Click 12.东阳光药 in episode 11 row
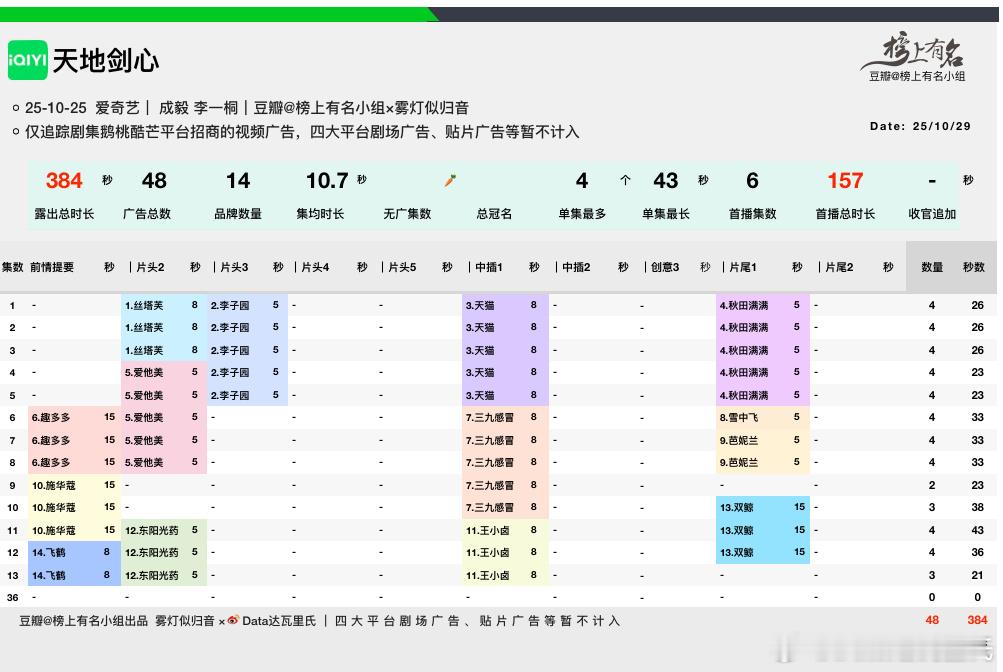This screenshot has height=672, width=1003. pos(152,530)
